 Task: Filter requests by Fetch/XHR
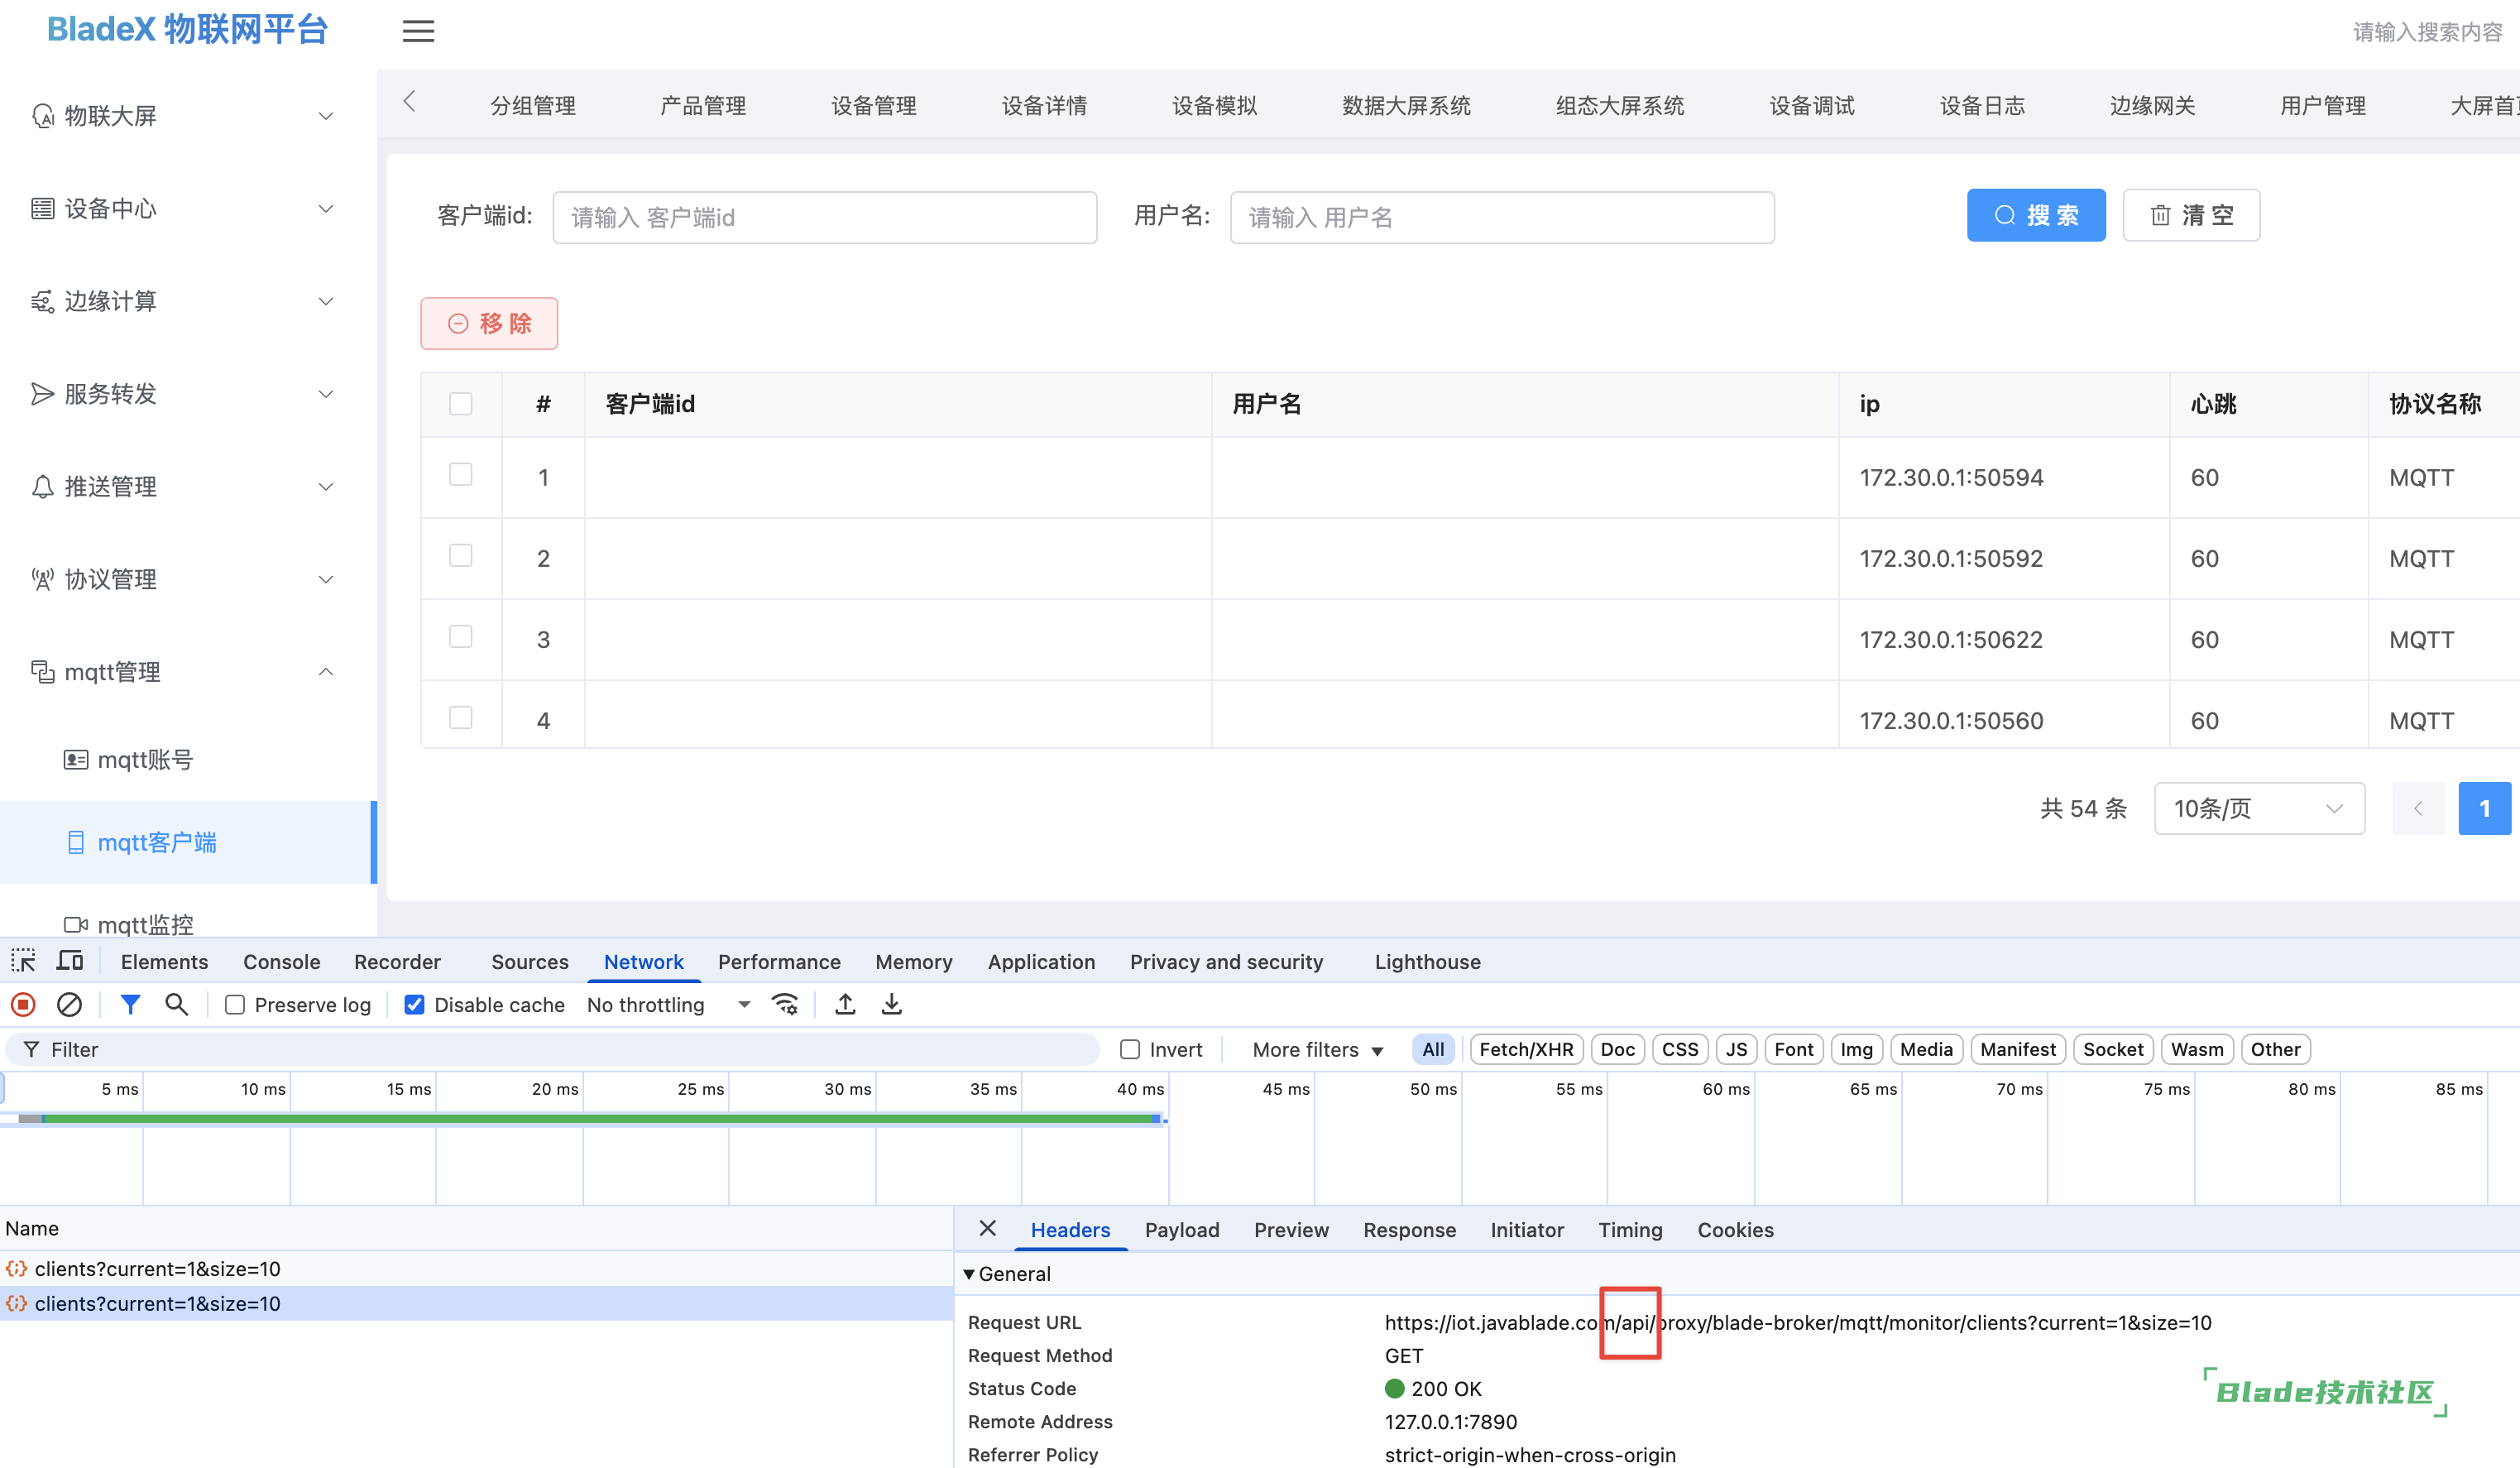tap(1526, 1049)
